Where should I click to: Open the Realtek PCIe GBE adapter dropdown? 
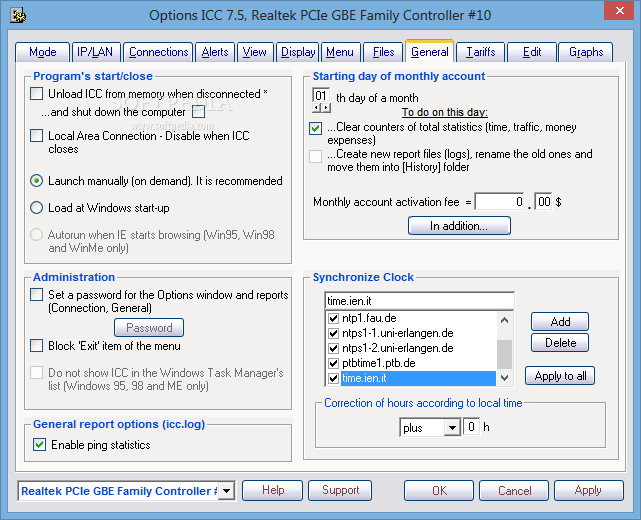pos(226,491)
